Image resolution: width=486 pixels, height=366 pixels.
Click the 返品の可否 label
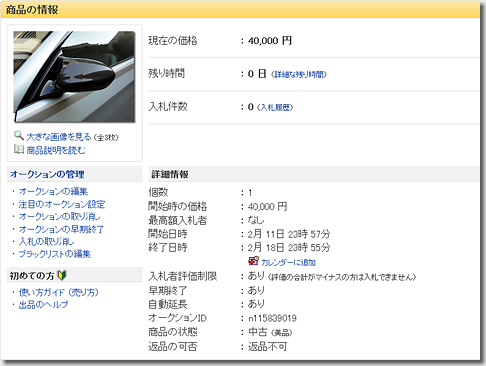(173, 347)
